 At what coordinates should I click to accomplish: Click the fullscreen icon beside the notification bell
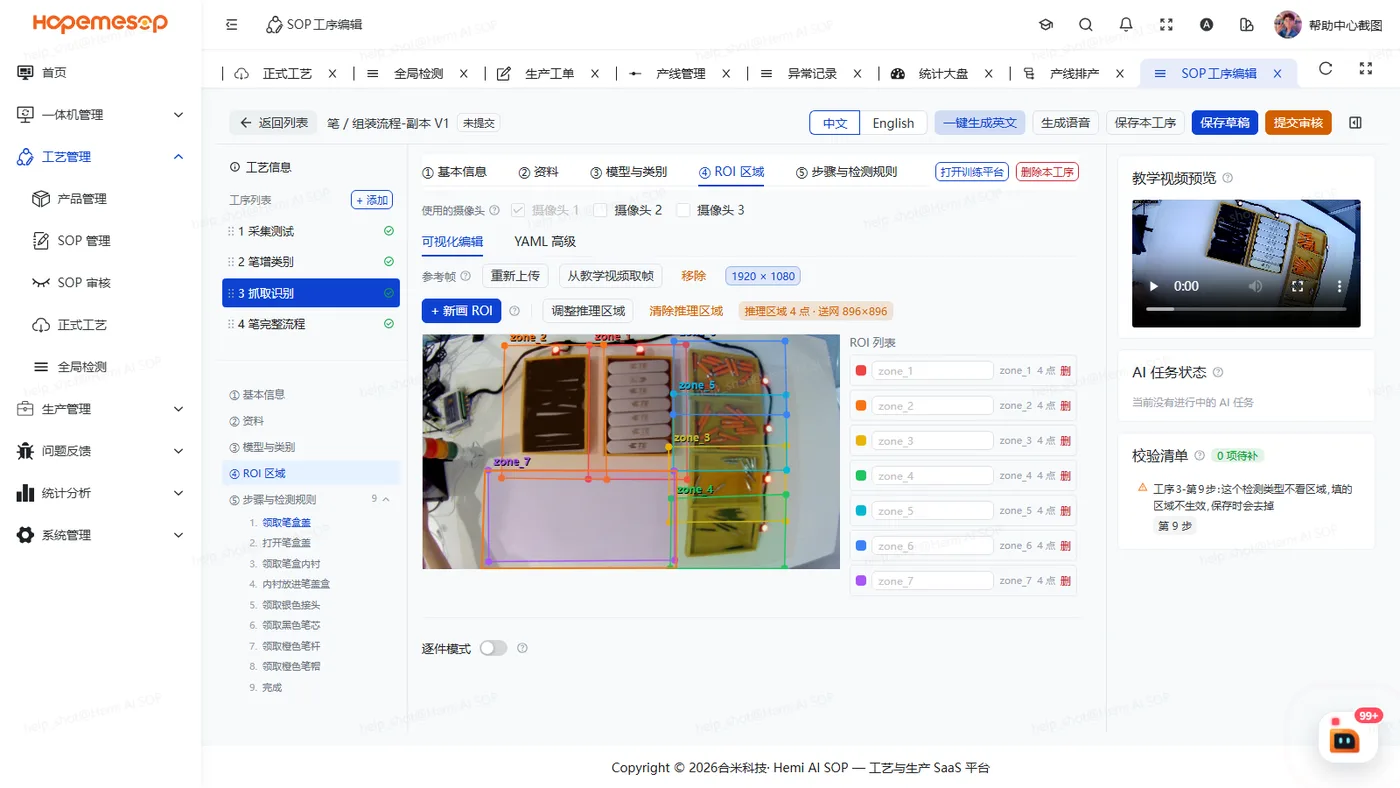coord(1166,24)
